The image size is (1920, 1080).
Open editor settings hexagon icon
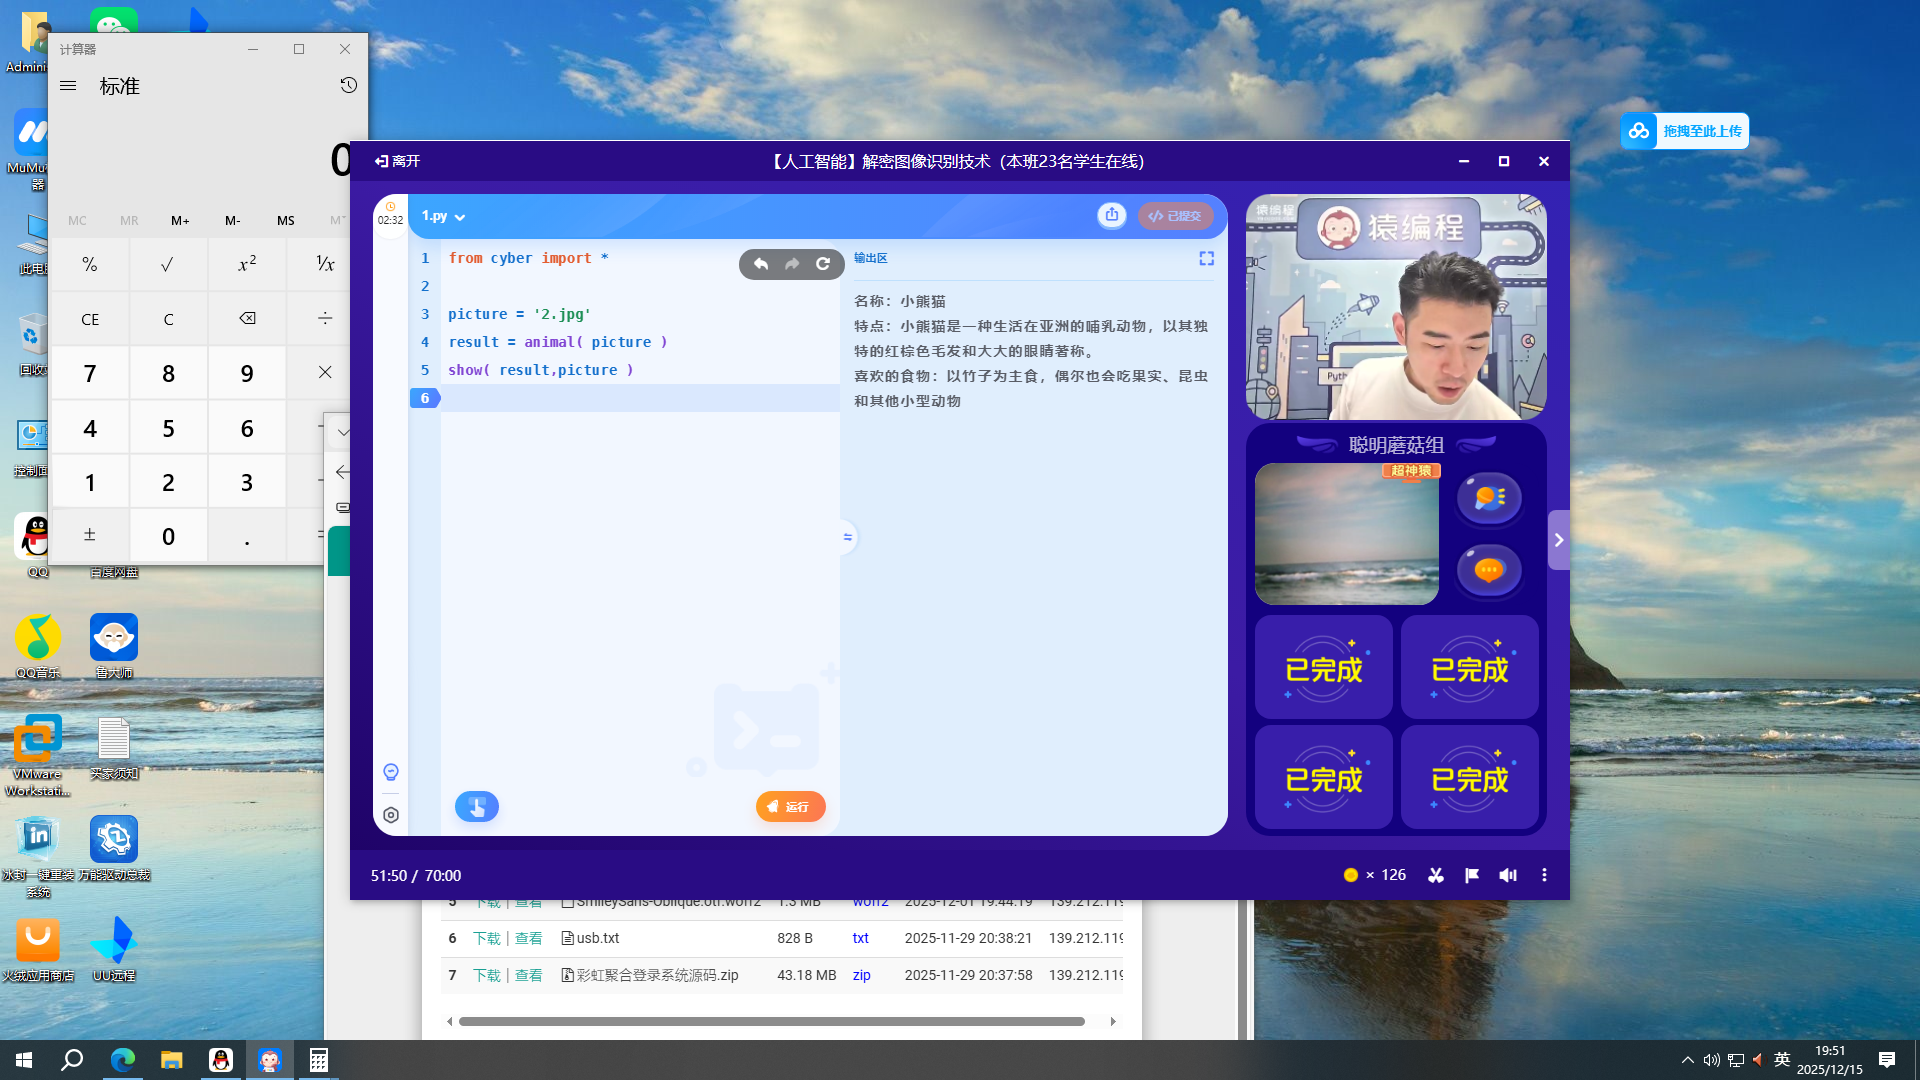click(391, 815)
